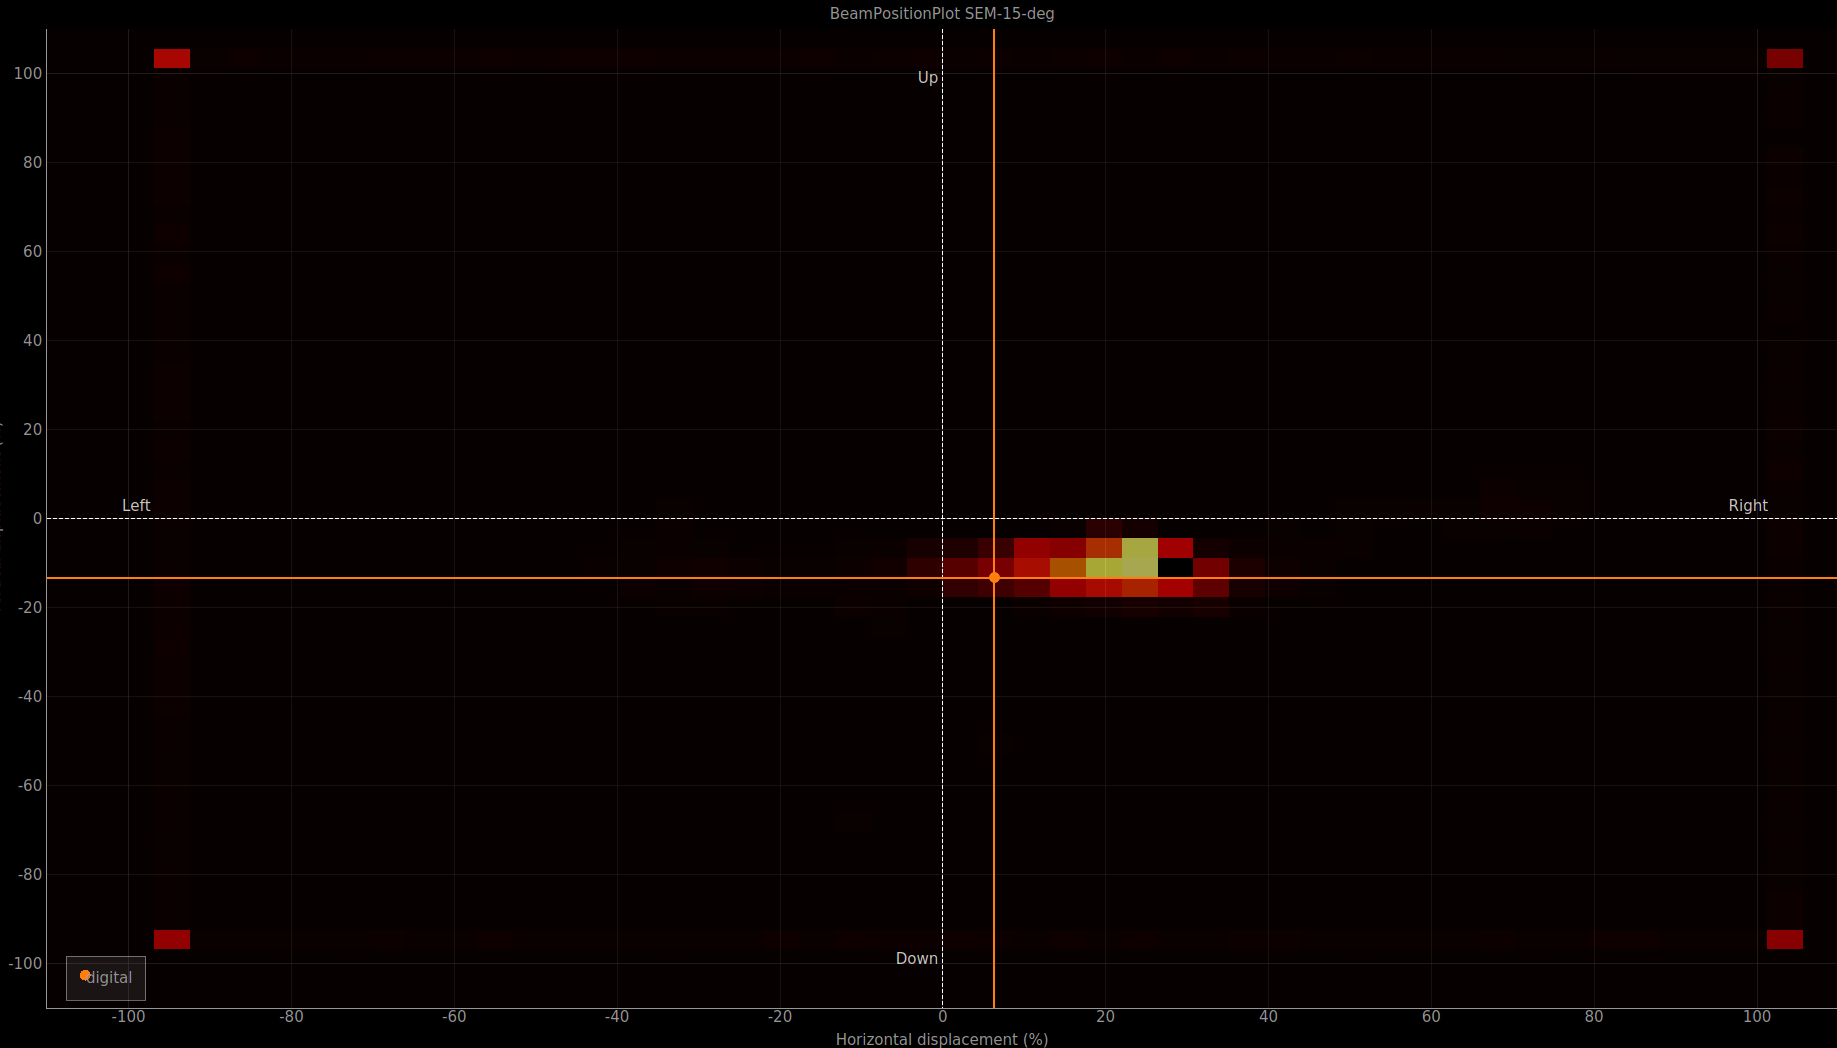Viewport: 1837px width, 1048px height.
Task: Click the x-axis tick label '60'
Action: click(1431, 1016)
